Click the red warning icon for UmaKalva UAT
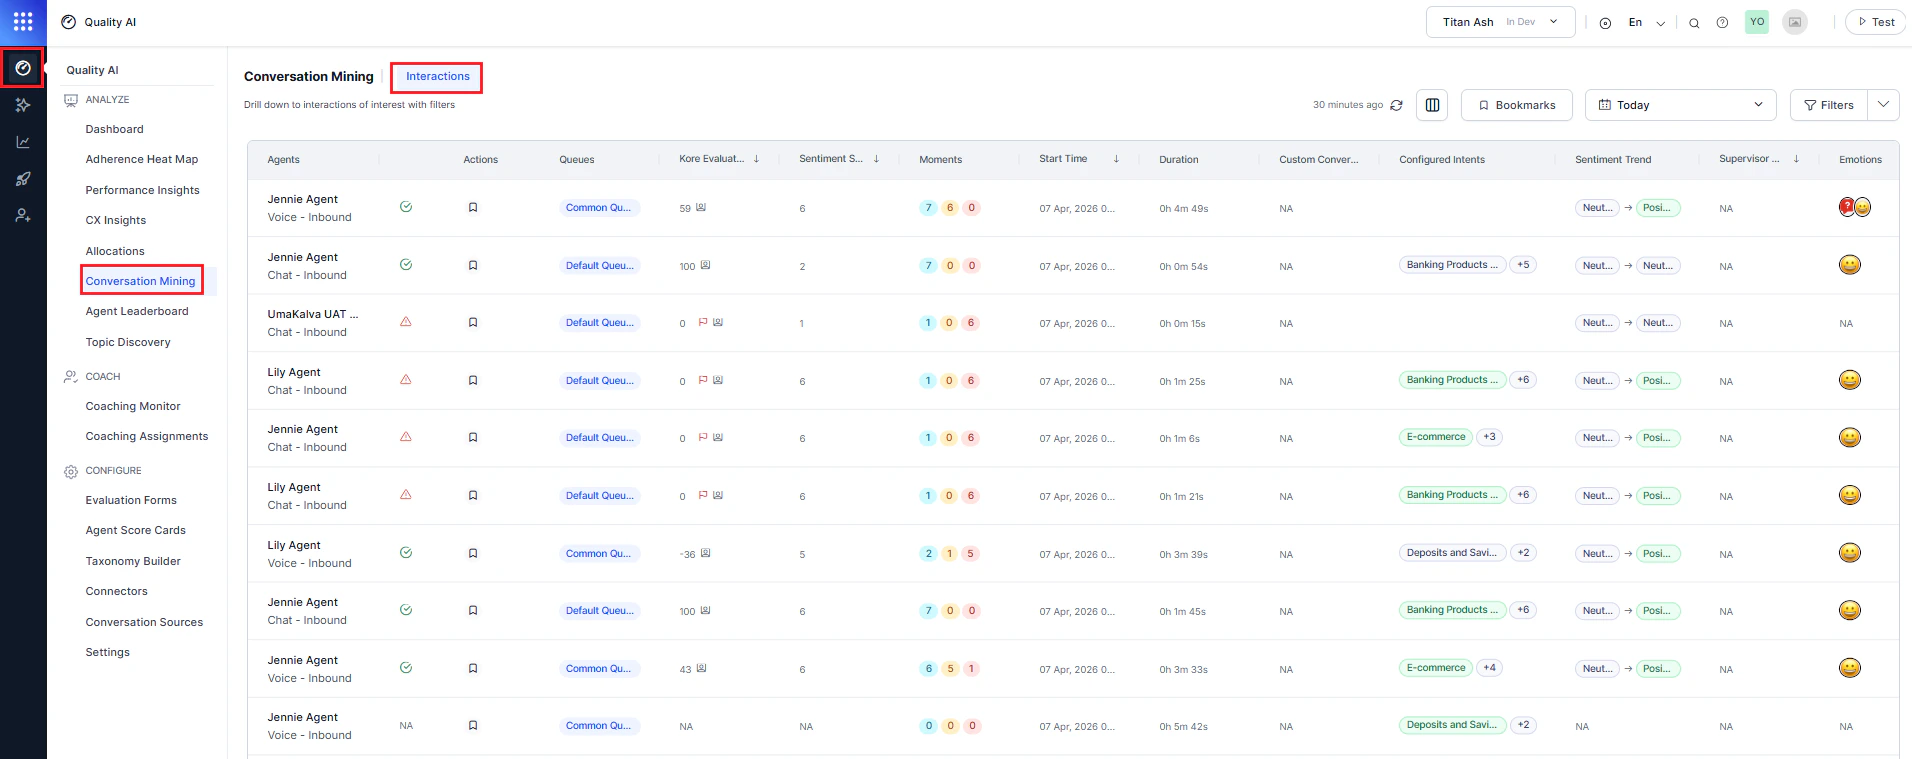The height and width of the screenshot is (759, 1912). point(406,322)
